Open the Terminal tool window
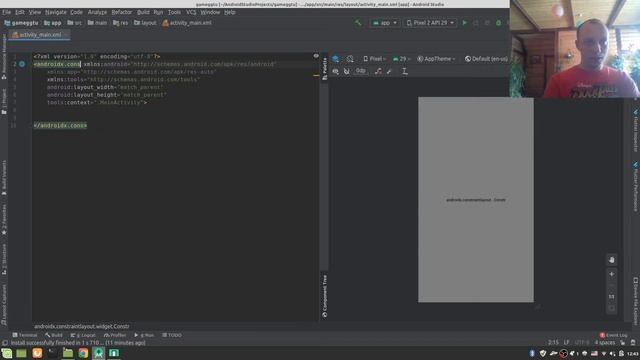 tap(25, 335)
